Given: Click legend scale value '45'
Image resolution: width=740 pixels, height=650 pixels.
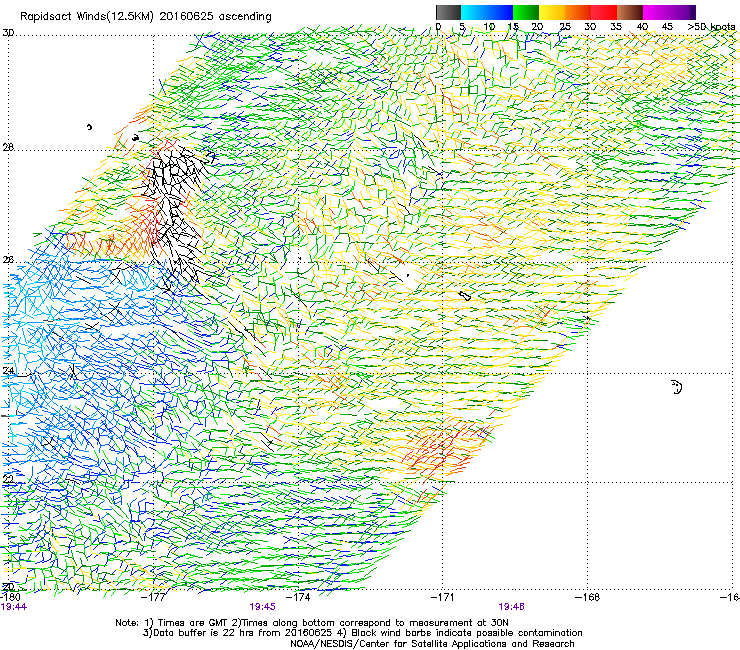Looking at the screenshot, I should pos(667,27).
